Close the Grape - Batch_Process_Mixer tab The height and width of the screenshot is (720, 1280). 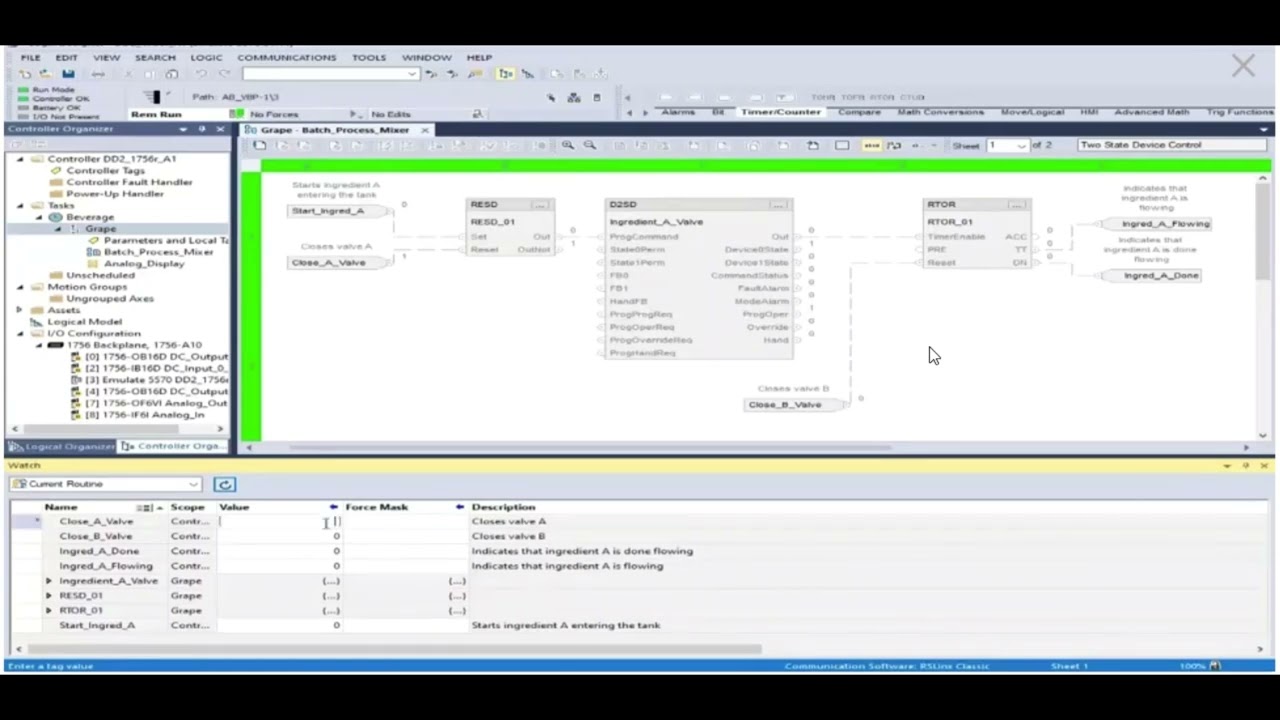tap(424, 130)
